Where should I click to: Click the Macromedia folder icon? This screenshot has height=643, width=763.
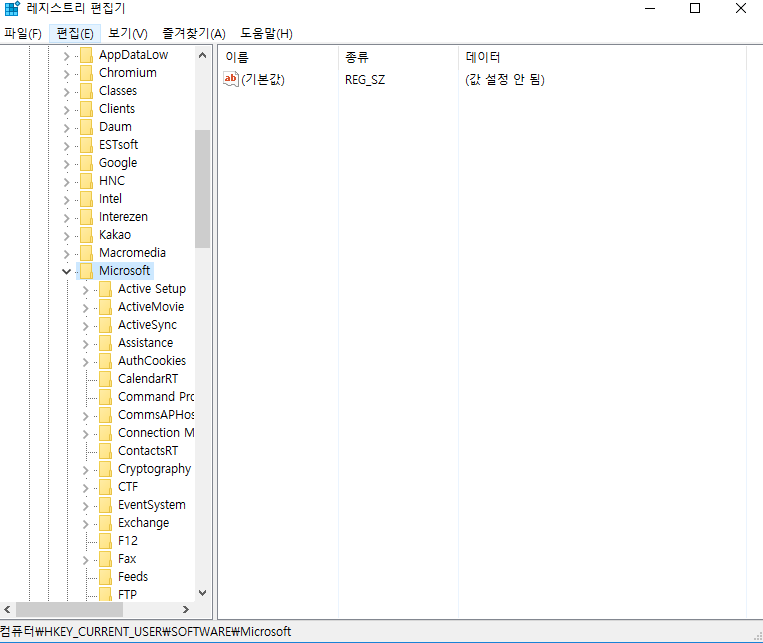click(86, 253)
